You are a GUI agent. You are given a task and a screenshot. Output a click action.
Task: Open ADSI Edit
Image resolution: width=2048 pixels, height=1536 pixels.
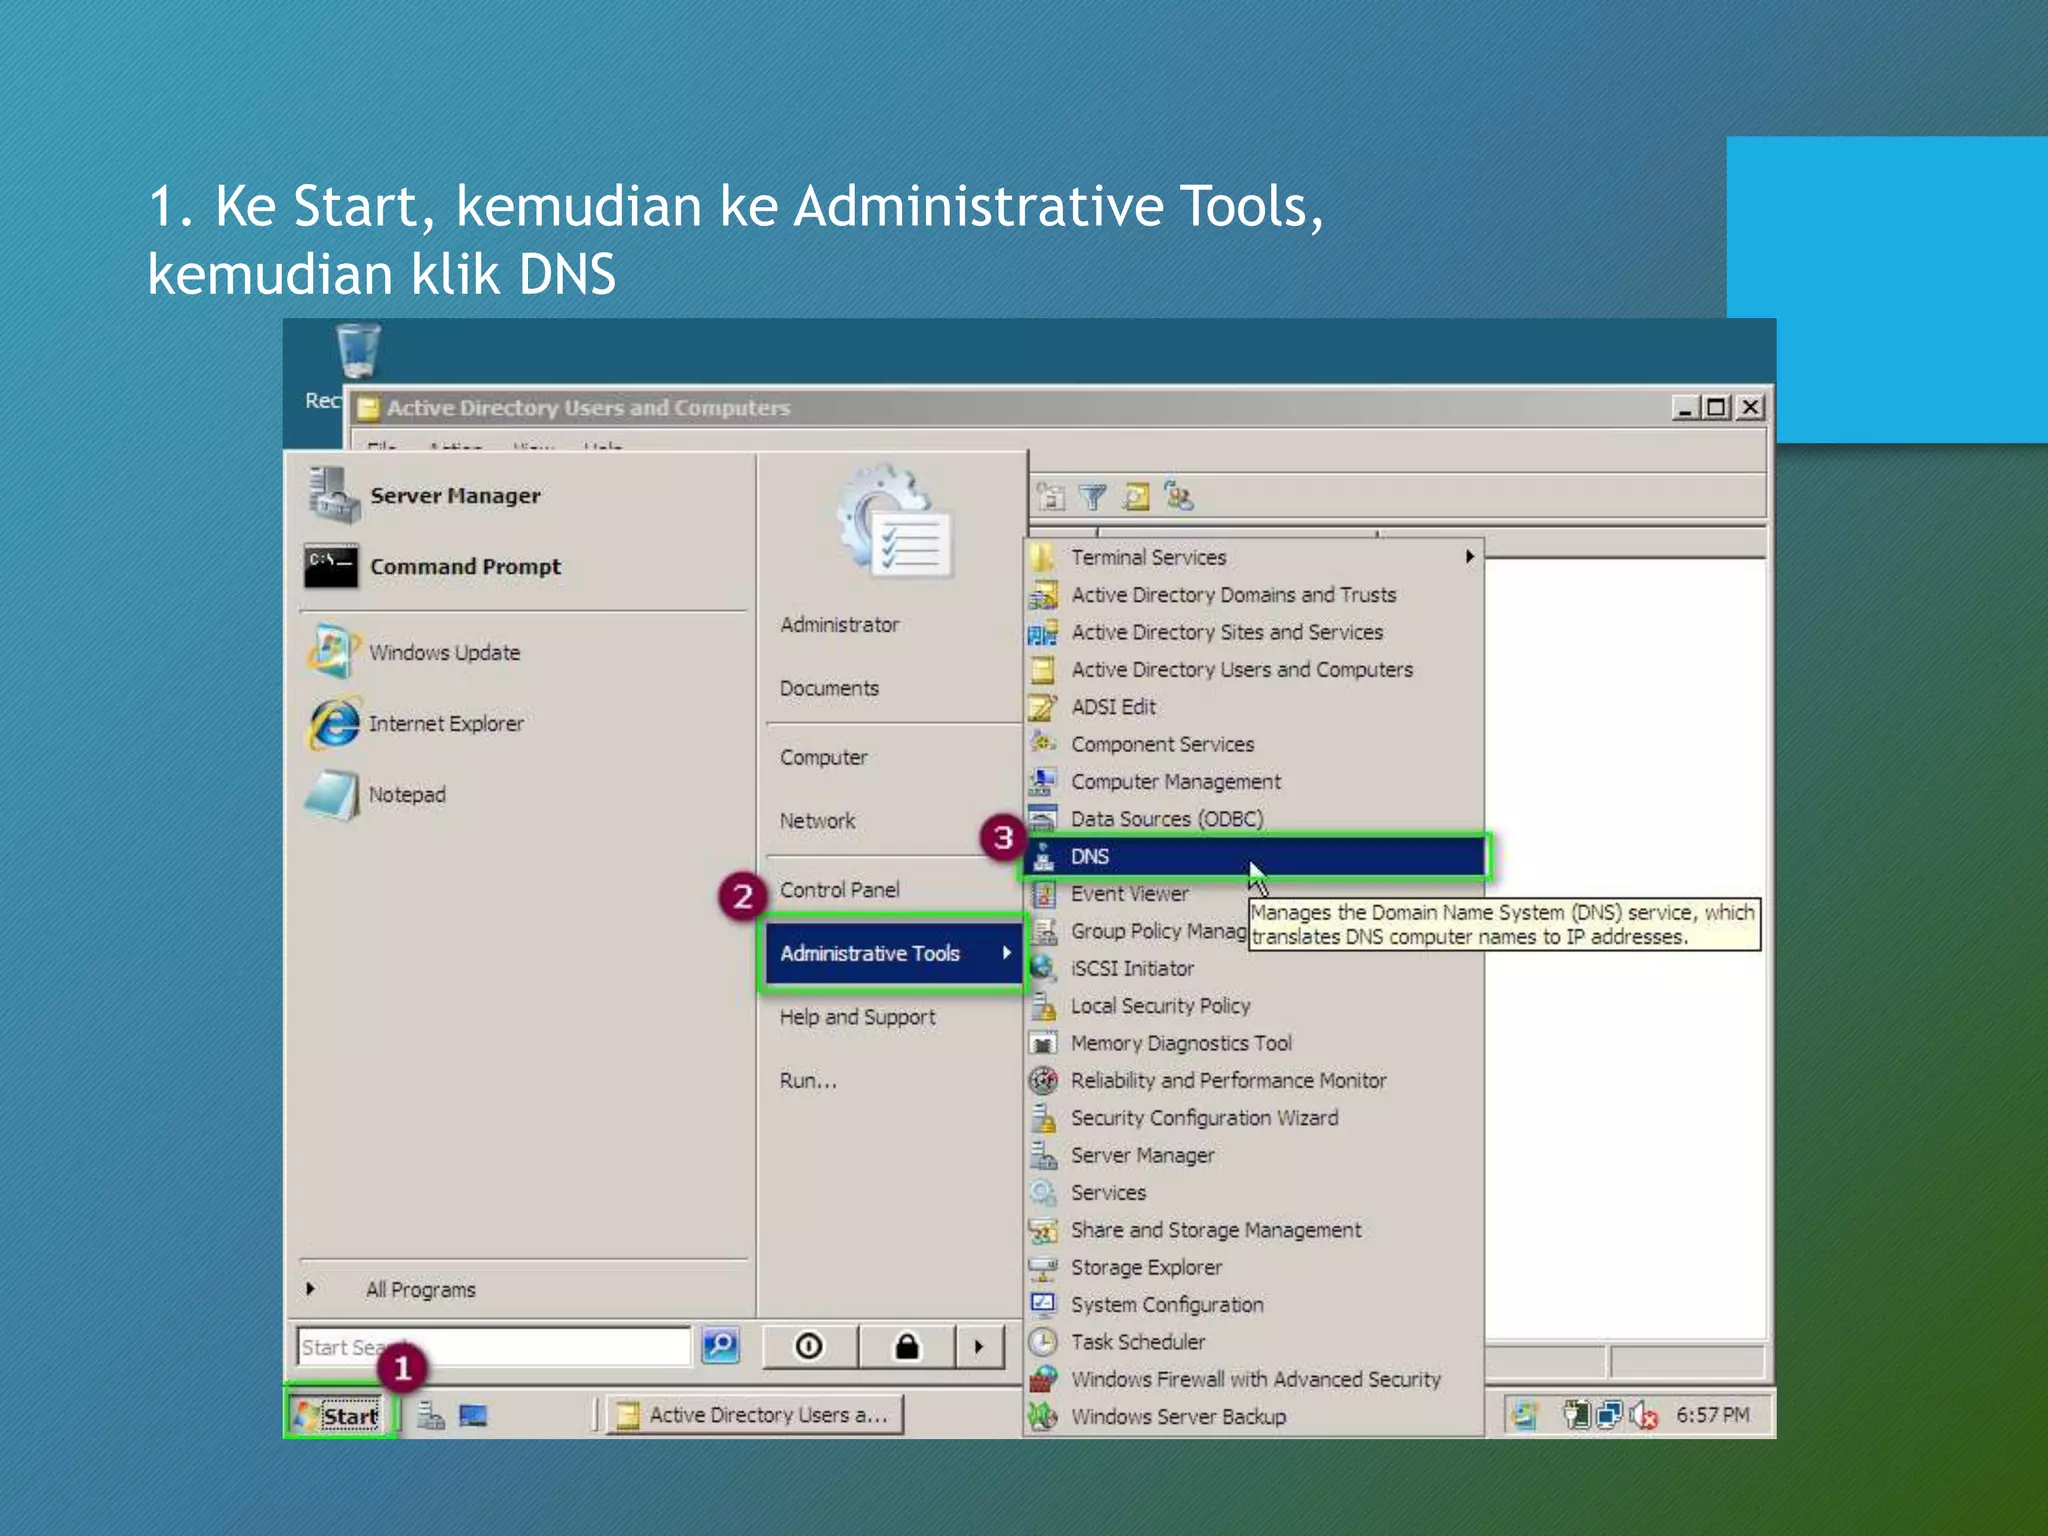pyautogui.click(x=1253, y=707)
